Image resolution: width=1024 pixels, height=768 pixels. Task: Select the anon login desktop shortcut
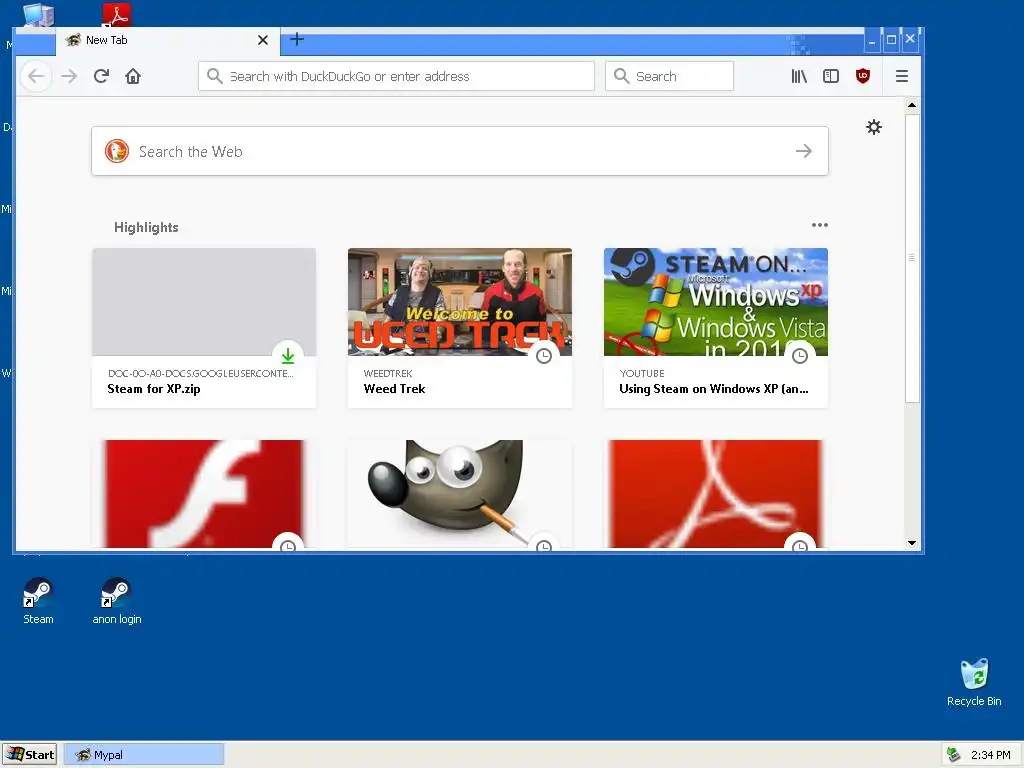pyautogui.click(x=117, y=602)
